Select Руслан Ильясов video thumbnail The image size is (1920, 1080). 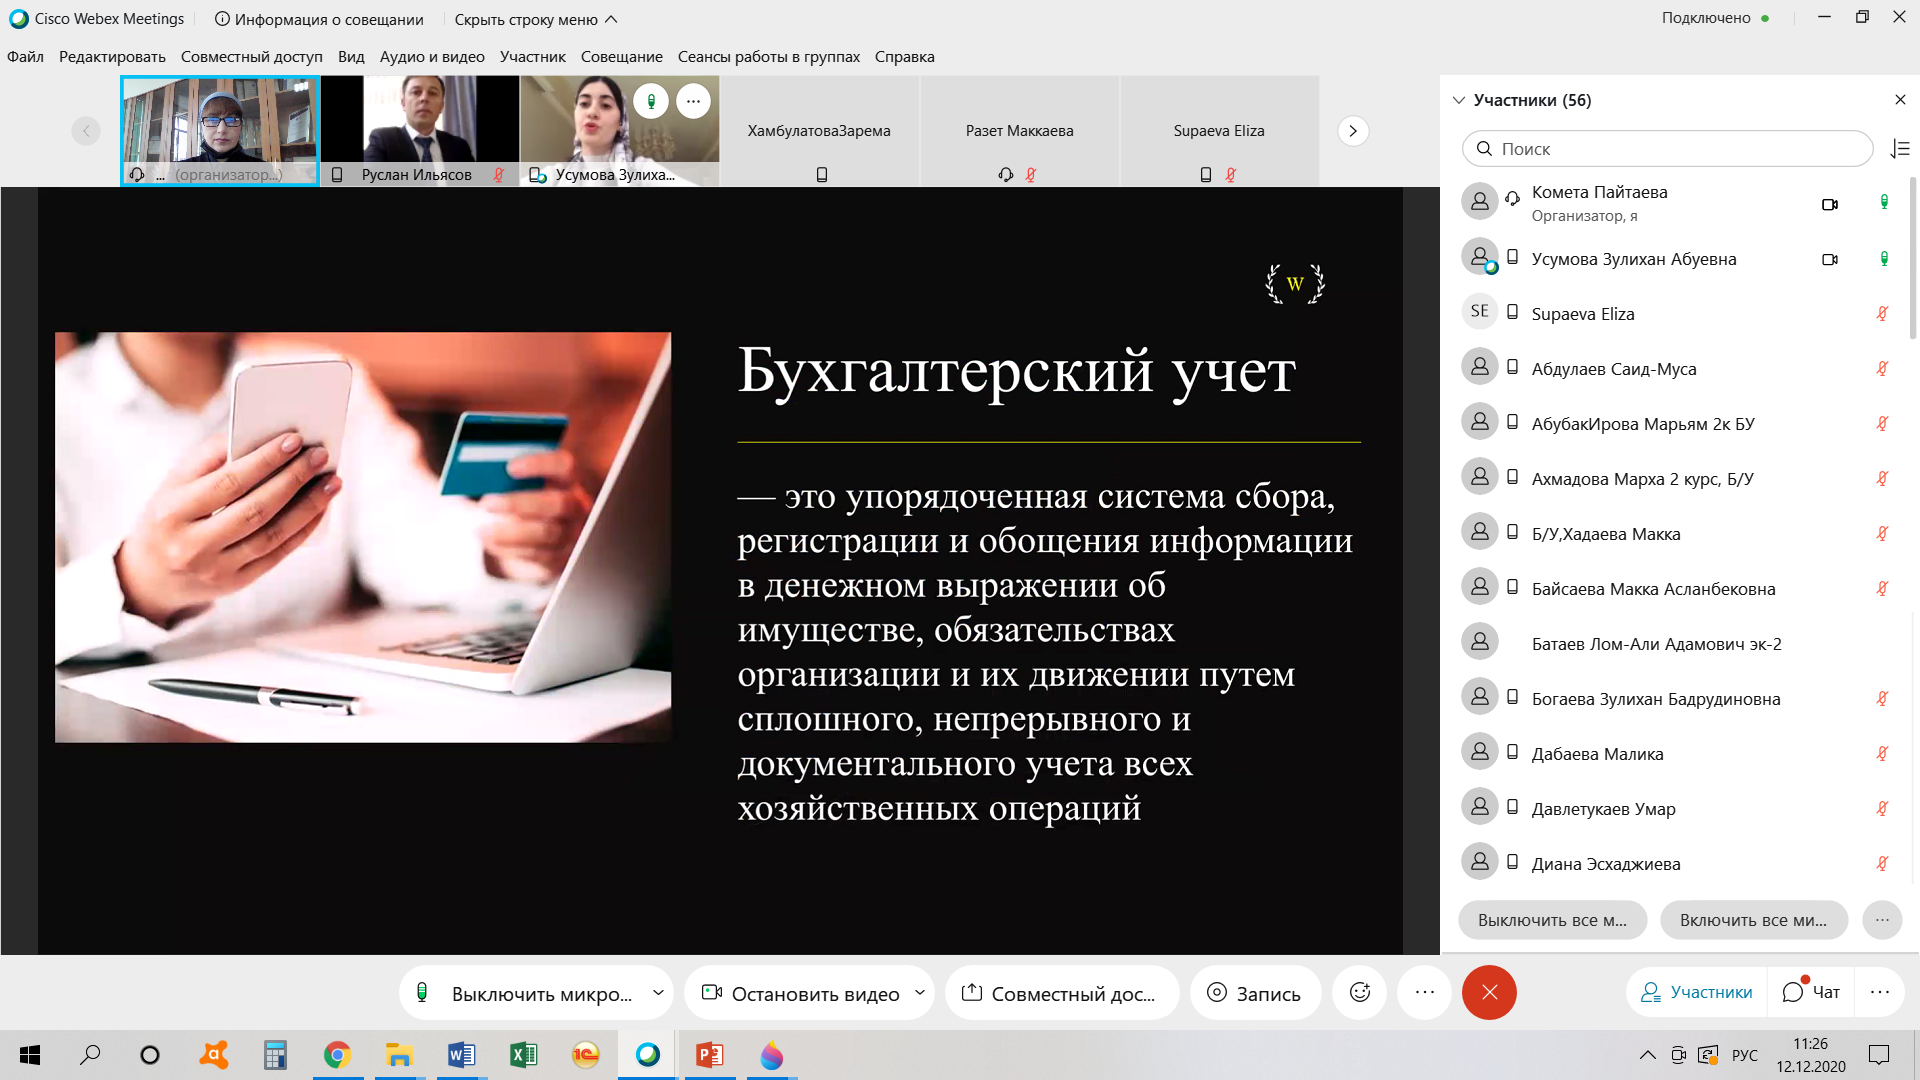pos(420,131)
